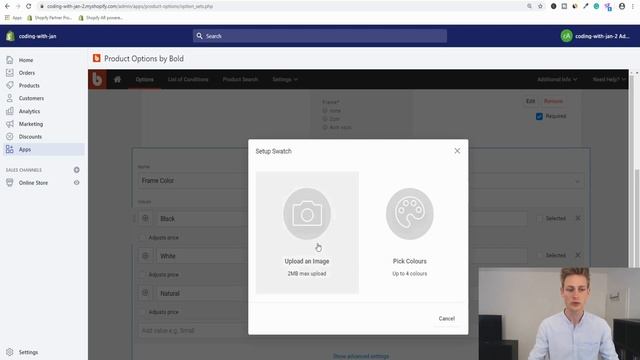Switch to Options tab
Screen dimensions: 640x360
point(144,79)
